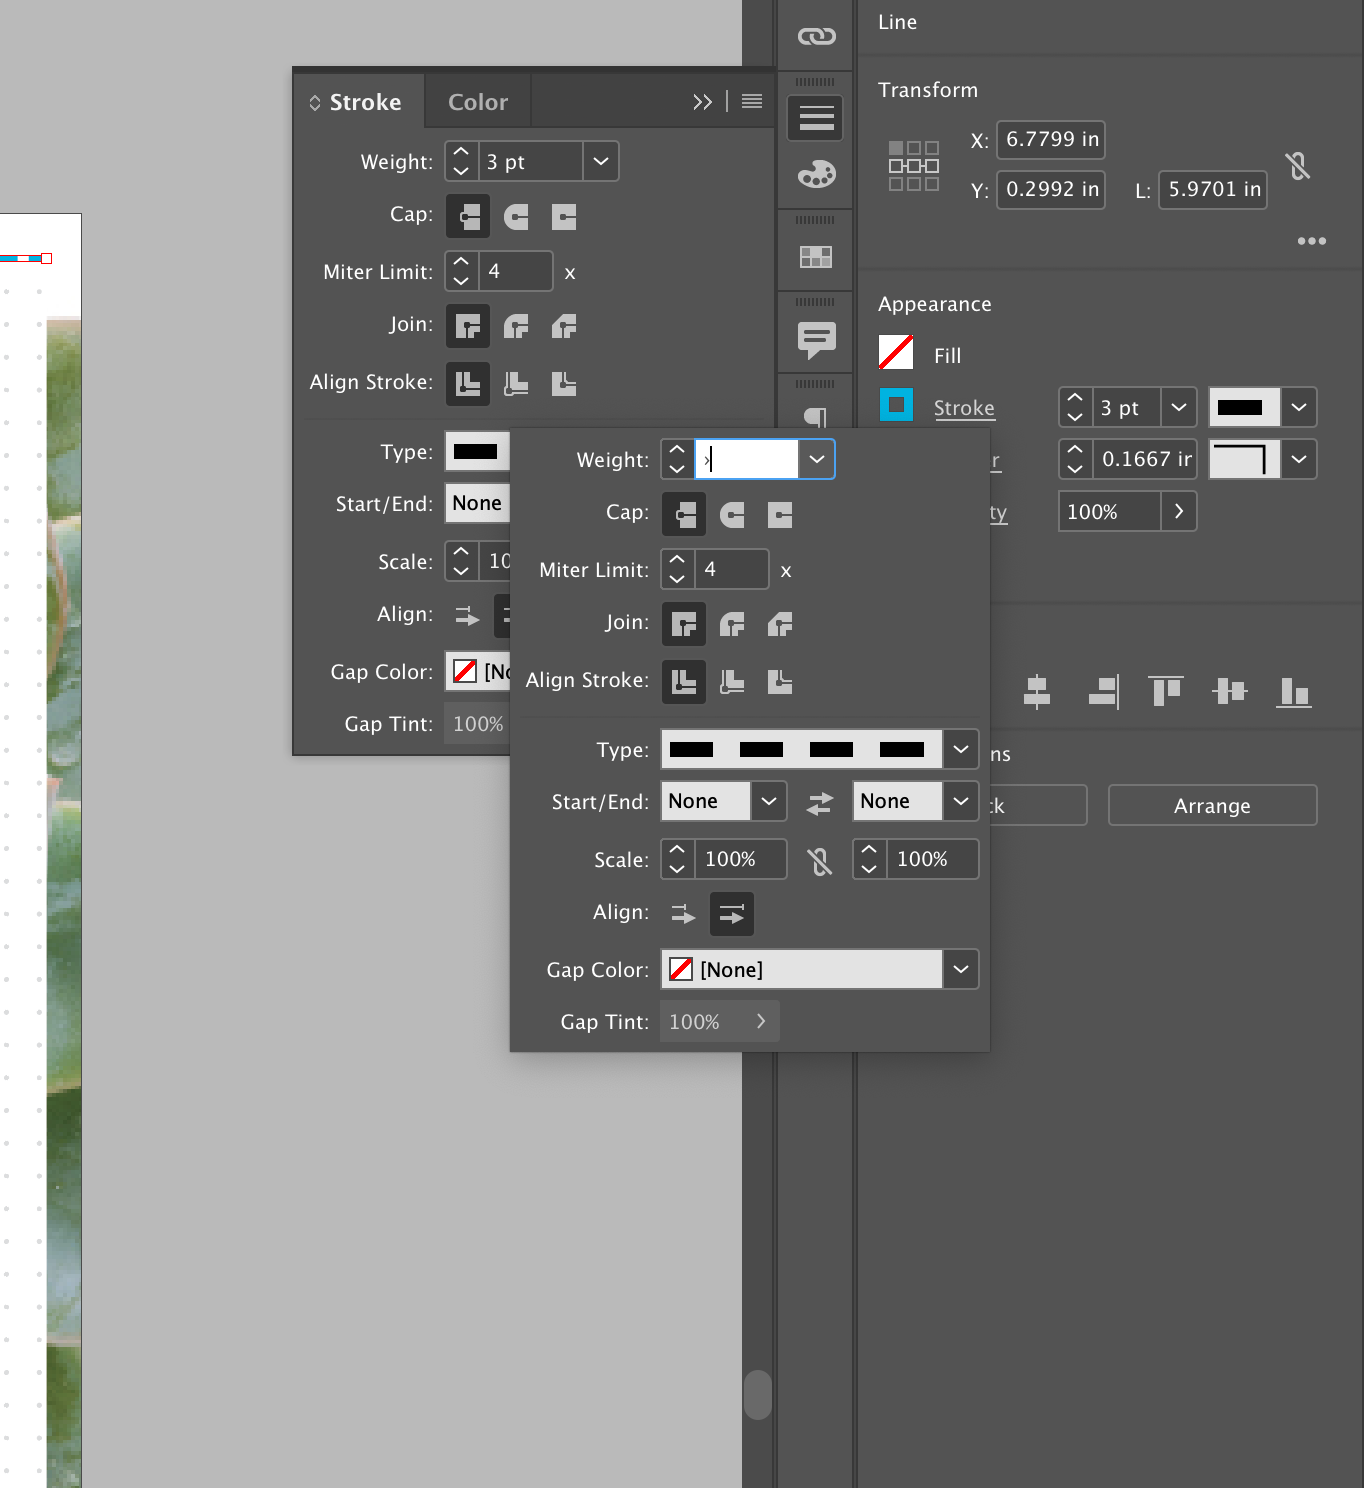This screenshot has height=1488, width=1364.
Task: Toggle align stroke to outside
Action: [x=780, y=681]
